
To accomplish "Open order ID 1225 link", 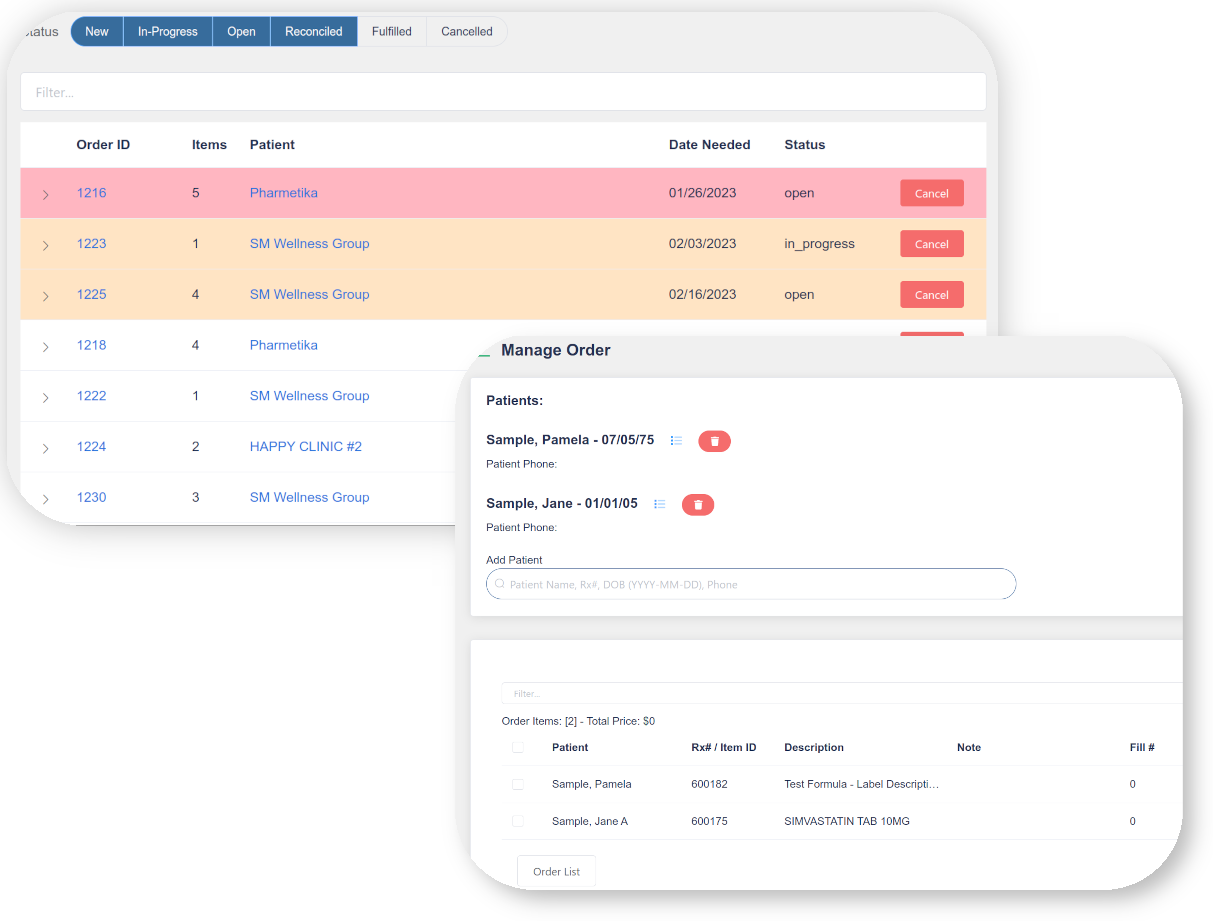I will point(91,295).
